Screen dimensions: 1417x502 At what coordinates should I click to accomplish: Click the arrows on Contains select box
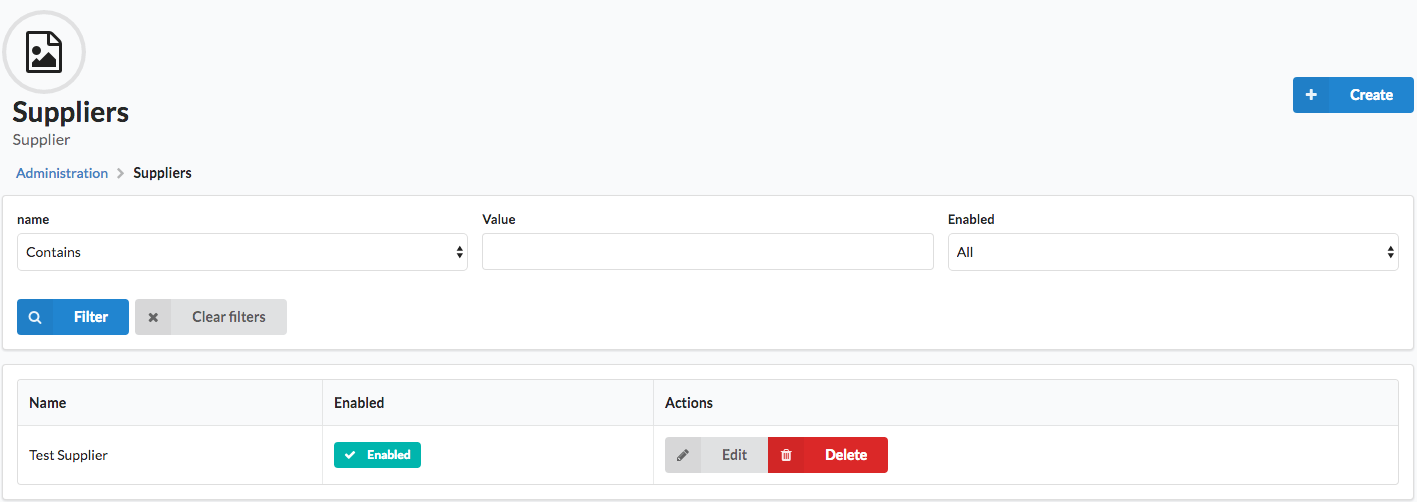[x=460, y=252]
